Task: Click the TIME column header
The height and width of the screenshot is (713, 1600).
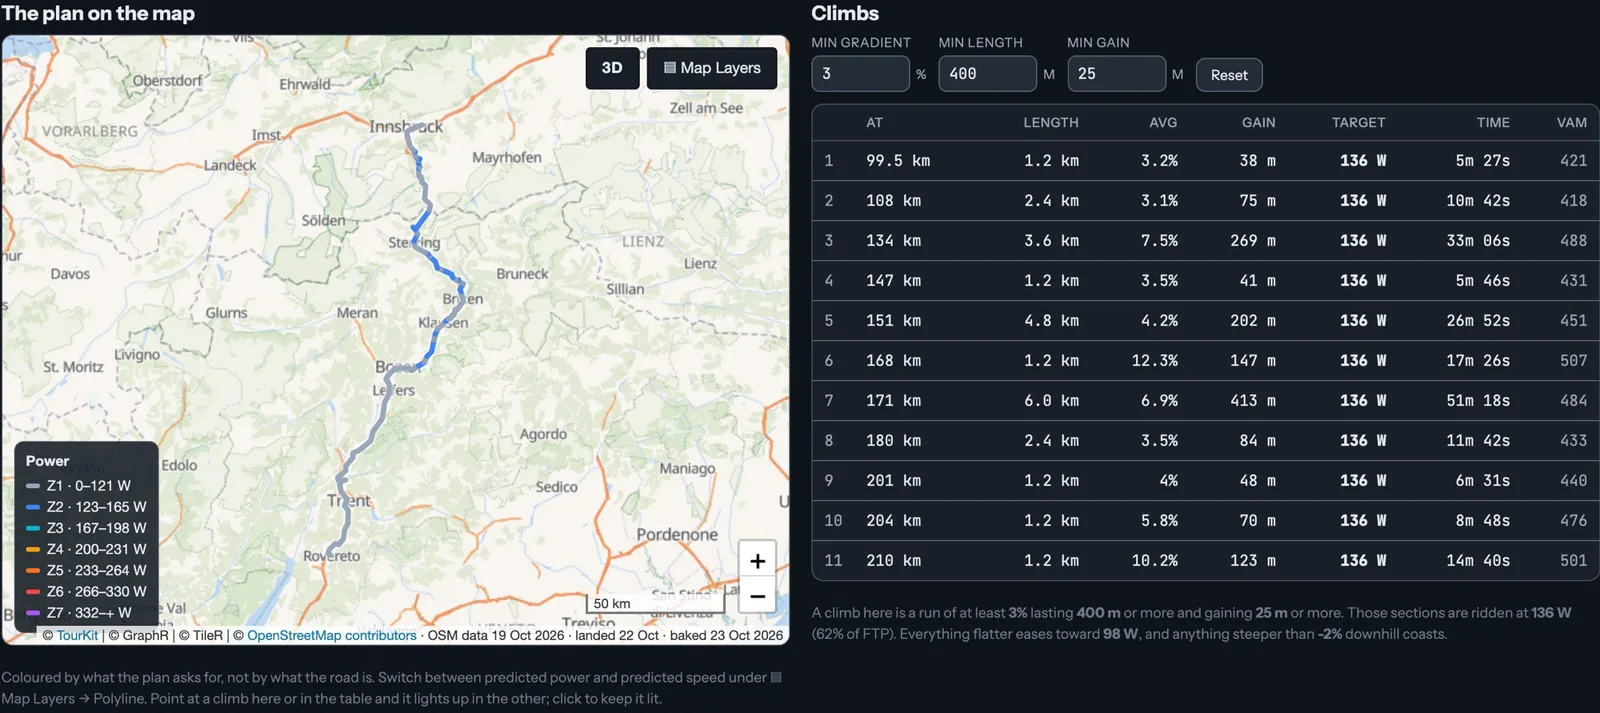Action: point(1493,122)
